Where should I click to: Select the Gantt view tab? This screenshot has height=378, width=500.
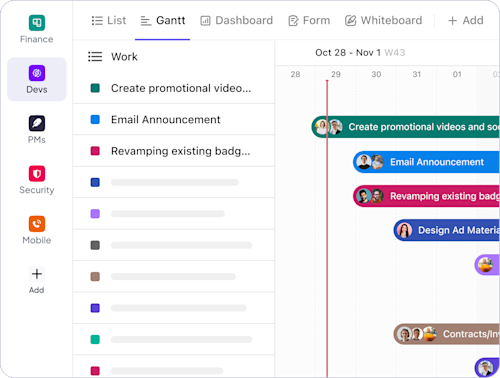163,21
